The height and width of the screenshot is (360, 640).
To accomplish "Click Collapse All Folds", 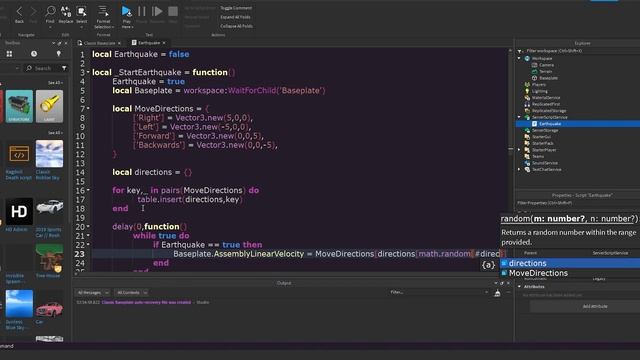I will [x=236, y=26].
